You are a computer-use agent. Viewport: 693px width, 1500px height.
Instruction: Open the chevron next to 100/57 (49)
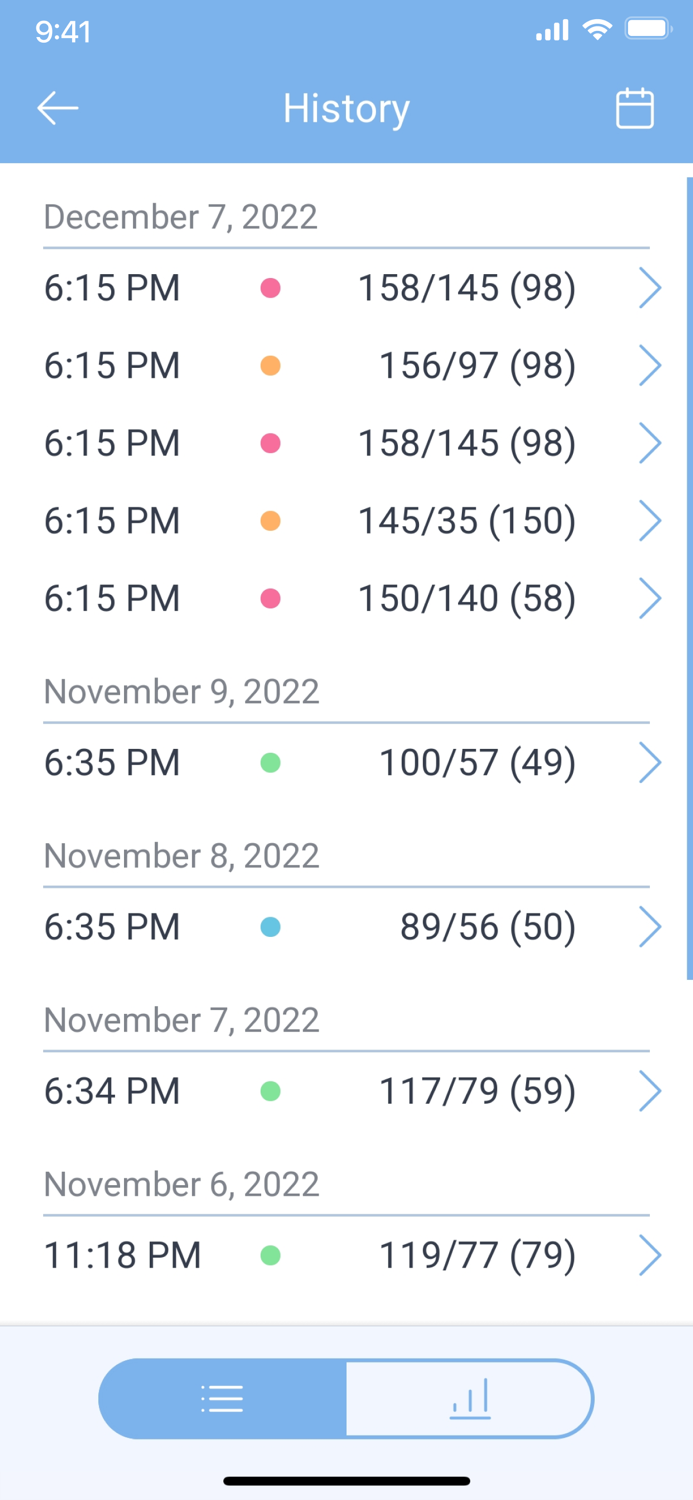(x=649, y=762)
